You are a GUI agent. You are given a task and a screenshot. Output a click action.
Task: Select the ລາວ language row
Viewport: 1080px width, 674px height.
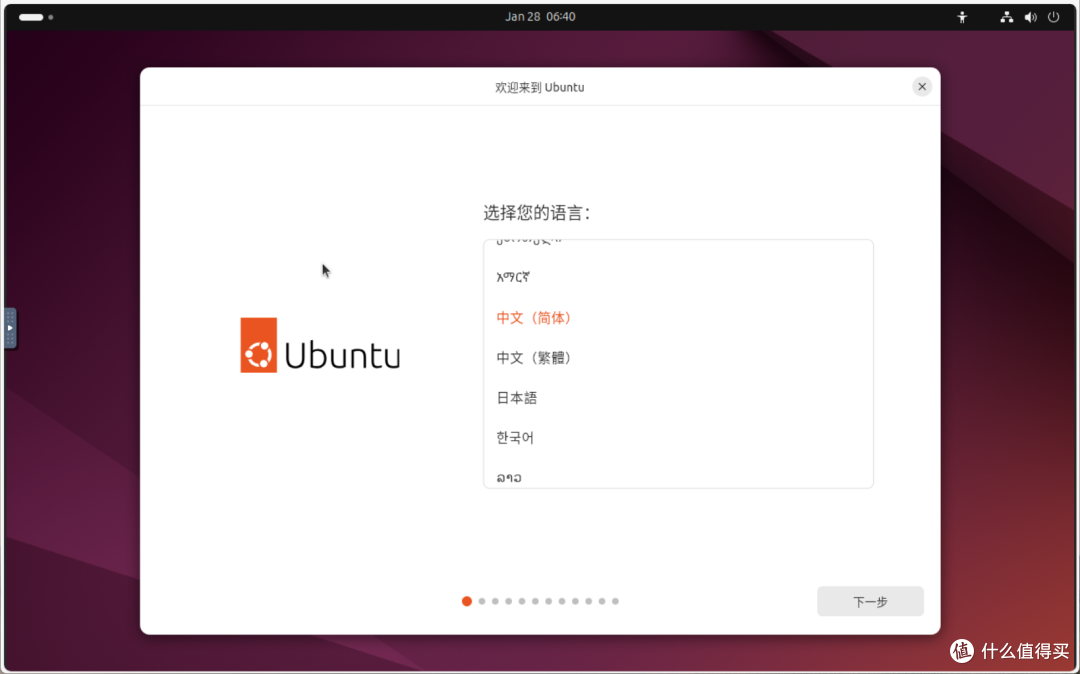(678, 475)
